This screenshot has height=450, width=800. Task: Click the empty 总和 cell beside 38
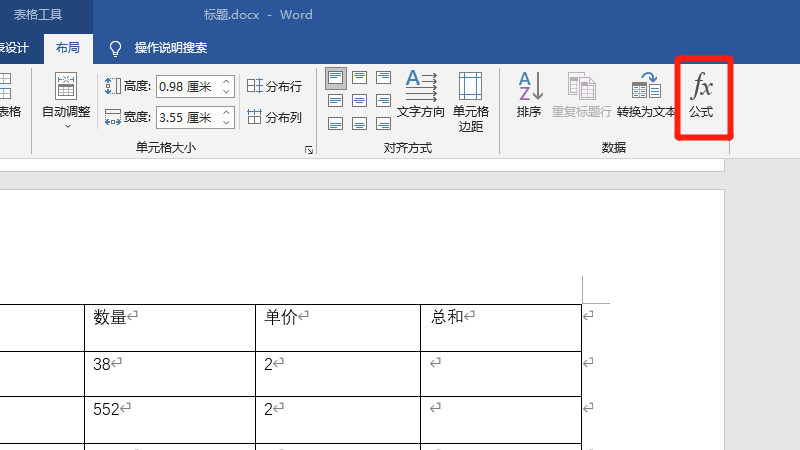[x=500, y=373]
